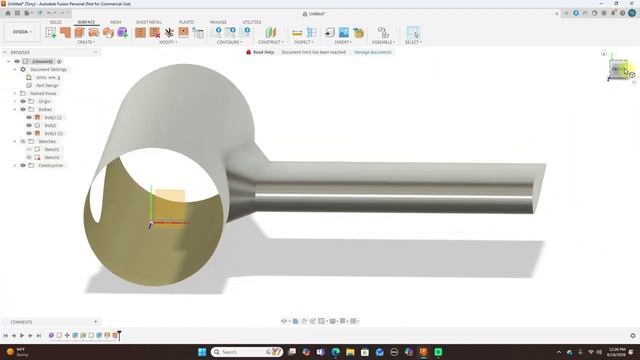Collapse the Document Settings node
Screen dimensions: 640x360
[15, 69]
